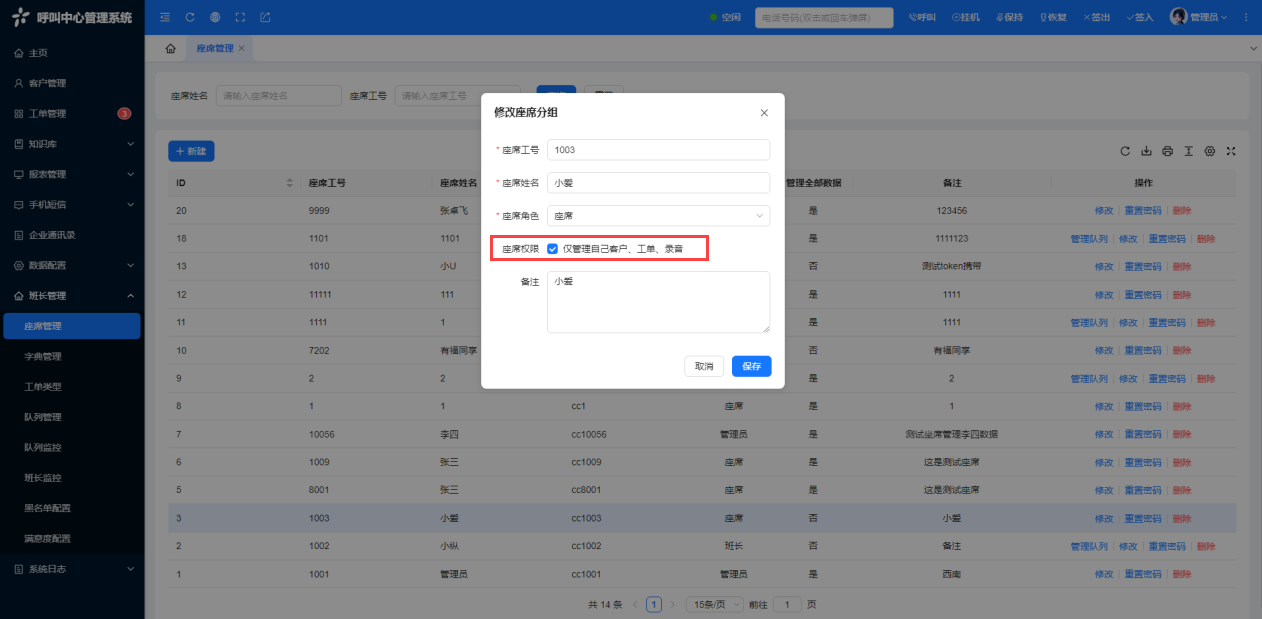Open table column settings gear icon
The height and width of the screenshot is (619, 1262).
click(x=1210, y=151)
